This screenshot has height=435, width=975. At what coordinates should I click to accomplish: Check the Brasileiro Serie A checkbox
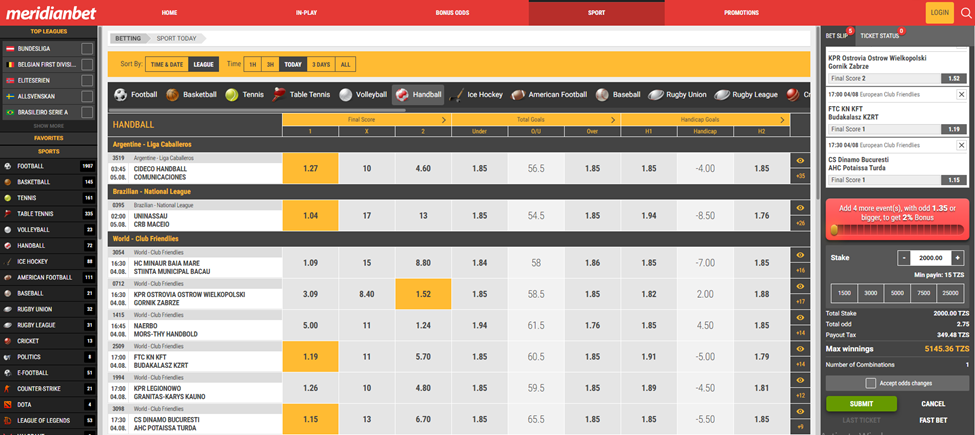pos(87,112)
